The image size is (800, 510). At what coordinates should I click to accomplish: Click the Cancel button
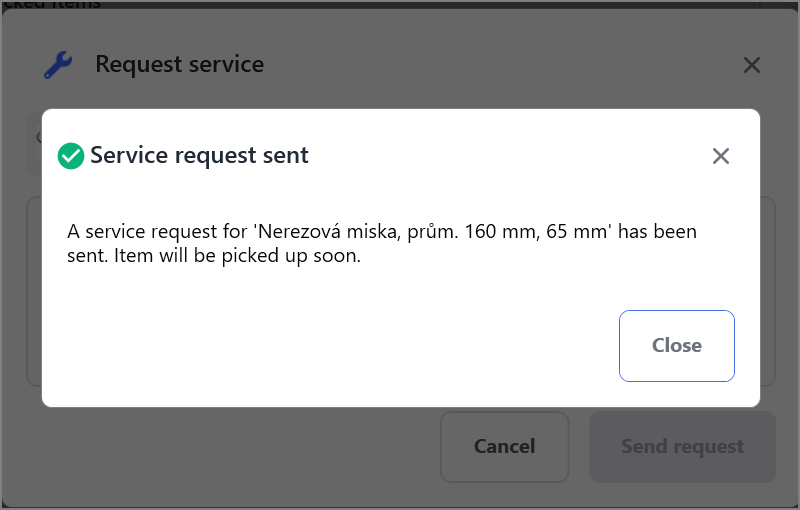coord(505,447)
